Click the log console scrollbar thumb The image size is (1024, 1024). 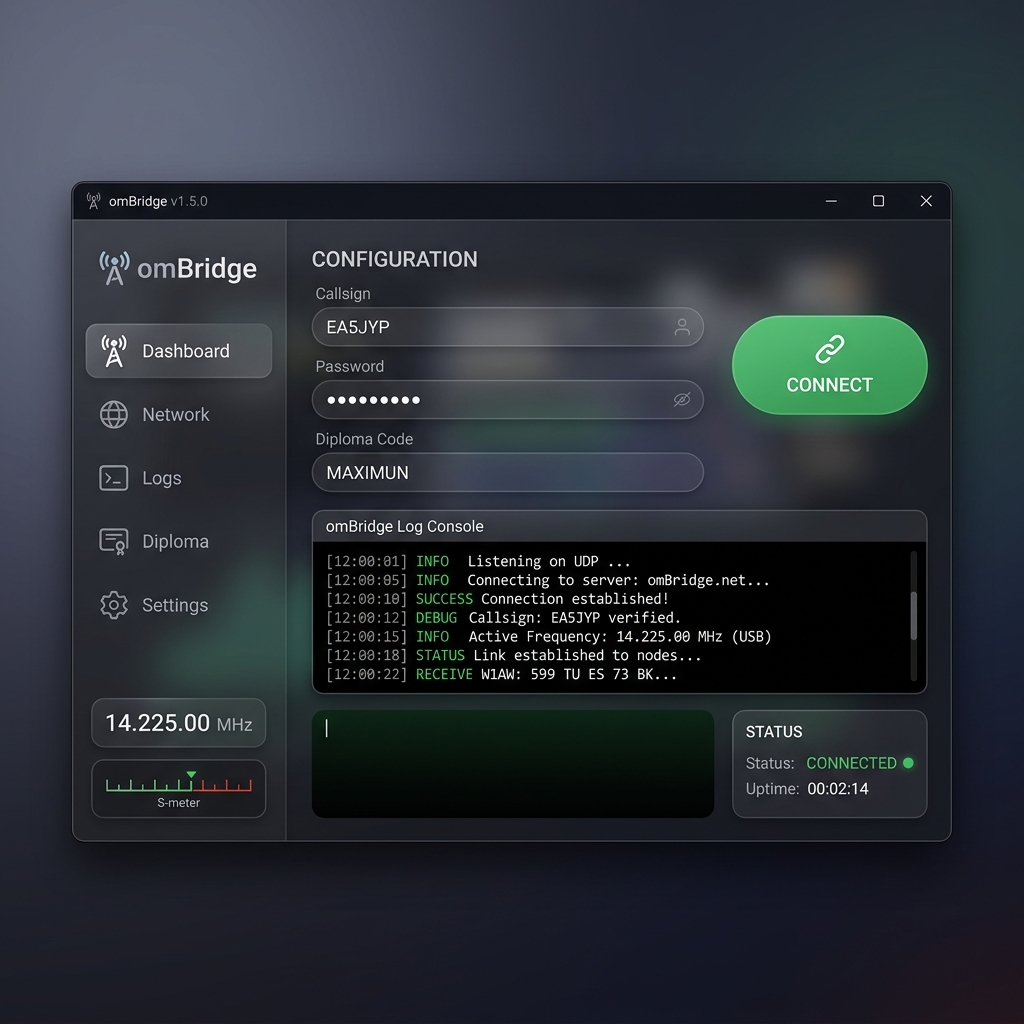coord(914,615)
